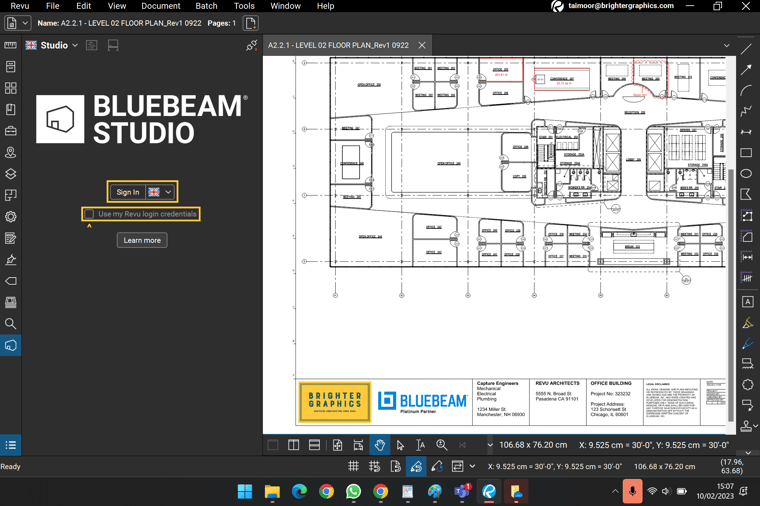Open the Layers panel

(10, 174)
